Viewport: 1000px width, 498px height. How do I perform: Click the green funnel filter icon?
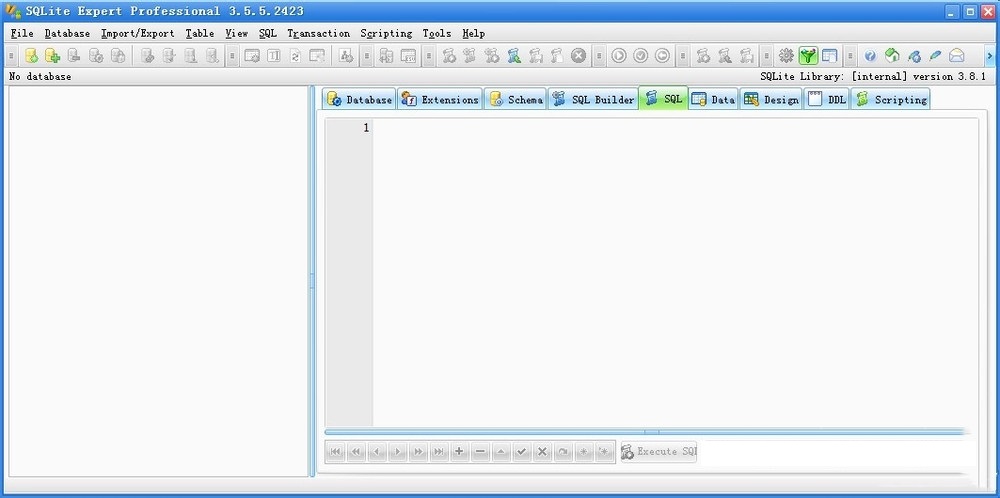pos(808,56)
